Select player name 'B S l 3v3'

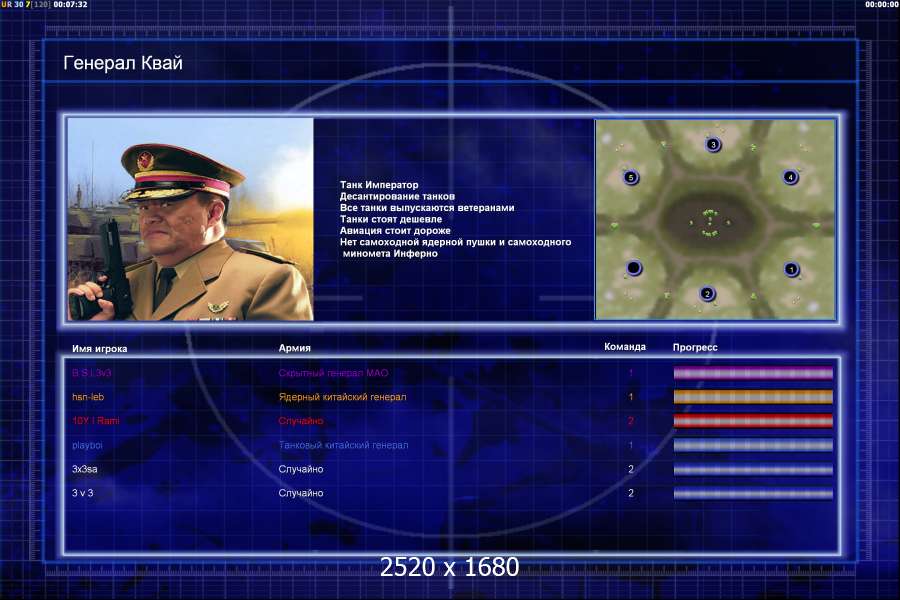coord(92,373)
